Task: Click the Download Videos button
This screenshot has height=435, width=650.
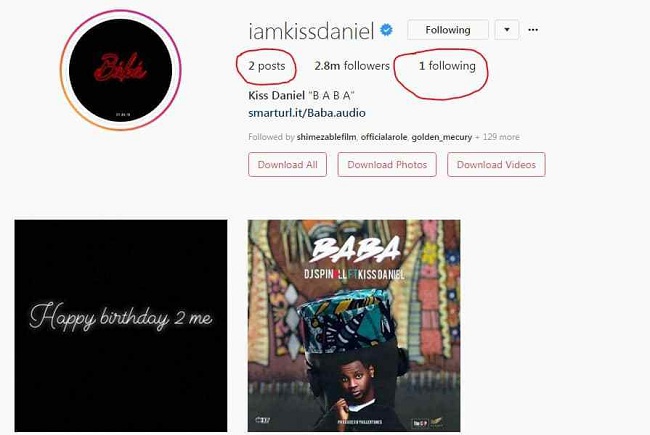Action: tap(496, 165)
